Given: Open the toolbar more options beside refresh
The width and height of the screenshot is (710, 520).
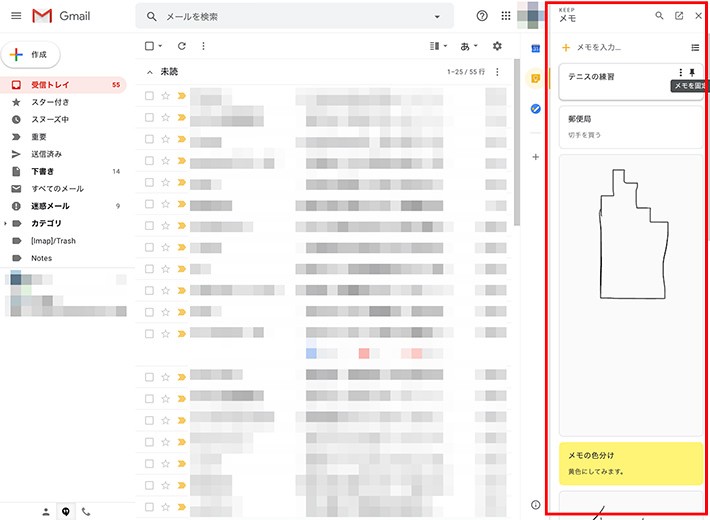Looking at the screenshot, I should pyautogui.click(x=203, y=46).
